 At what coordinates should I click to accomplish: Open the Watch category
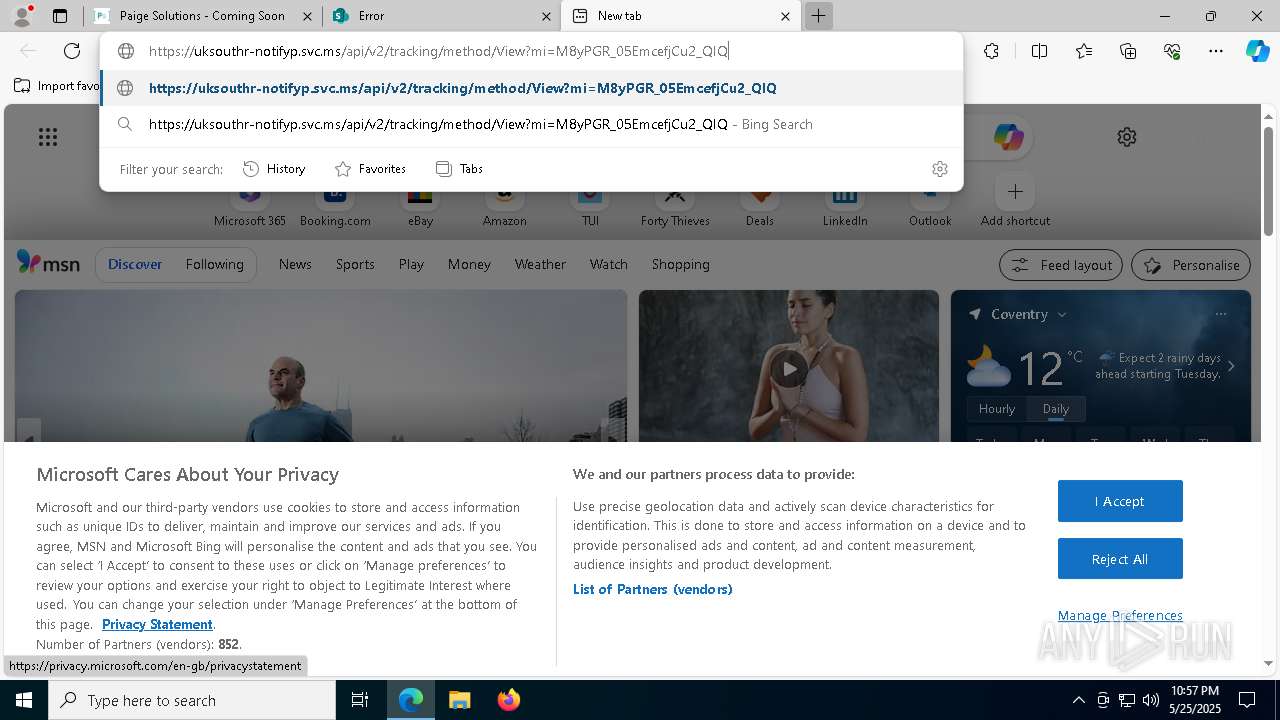click(608, 264)
